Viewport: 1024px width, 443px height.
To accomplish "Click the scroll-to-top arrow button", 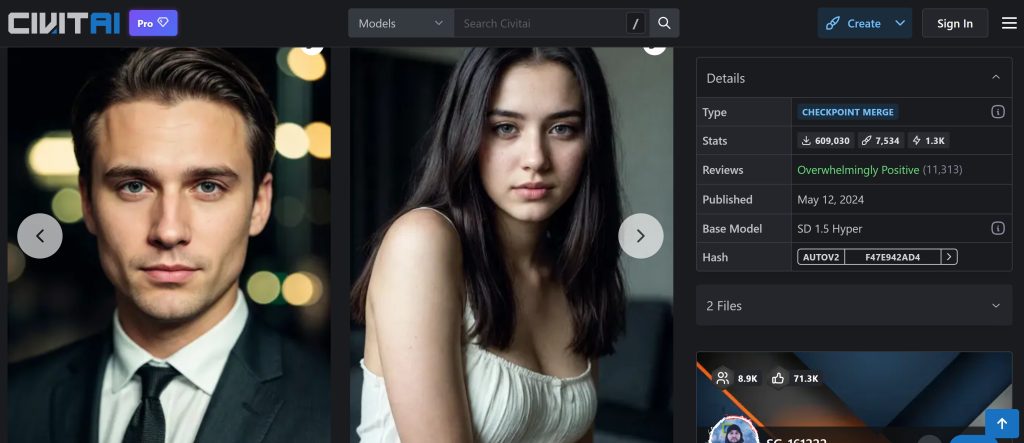I will point(1001,424).
